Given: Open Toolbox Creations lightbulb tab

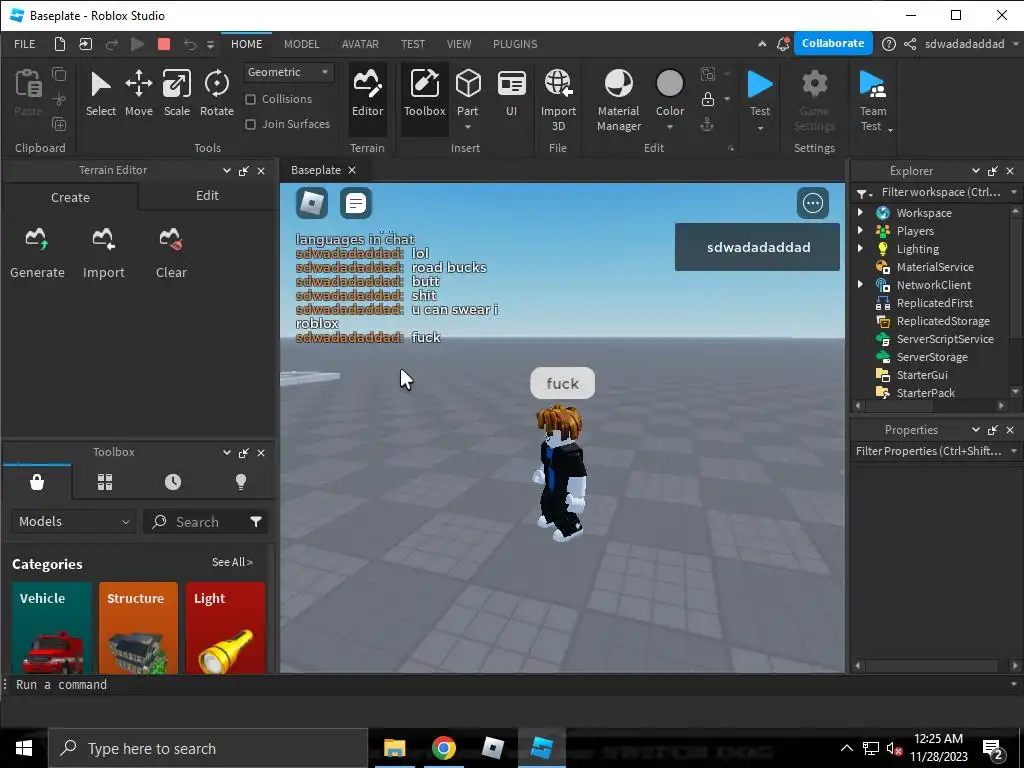Looking at the screenshot, I should [x=241, y=482].
